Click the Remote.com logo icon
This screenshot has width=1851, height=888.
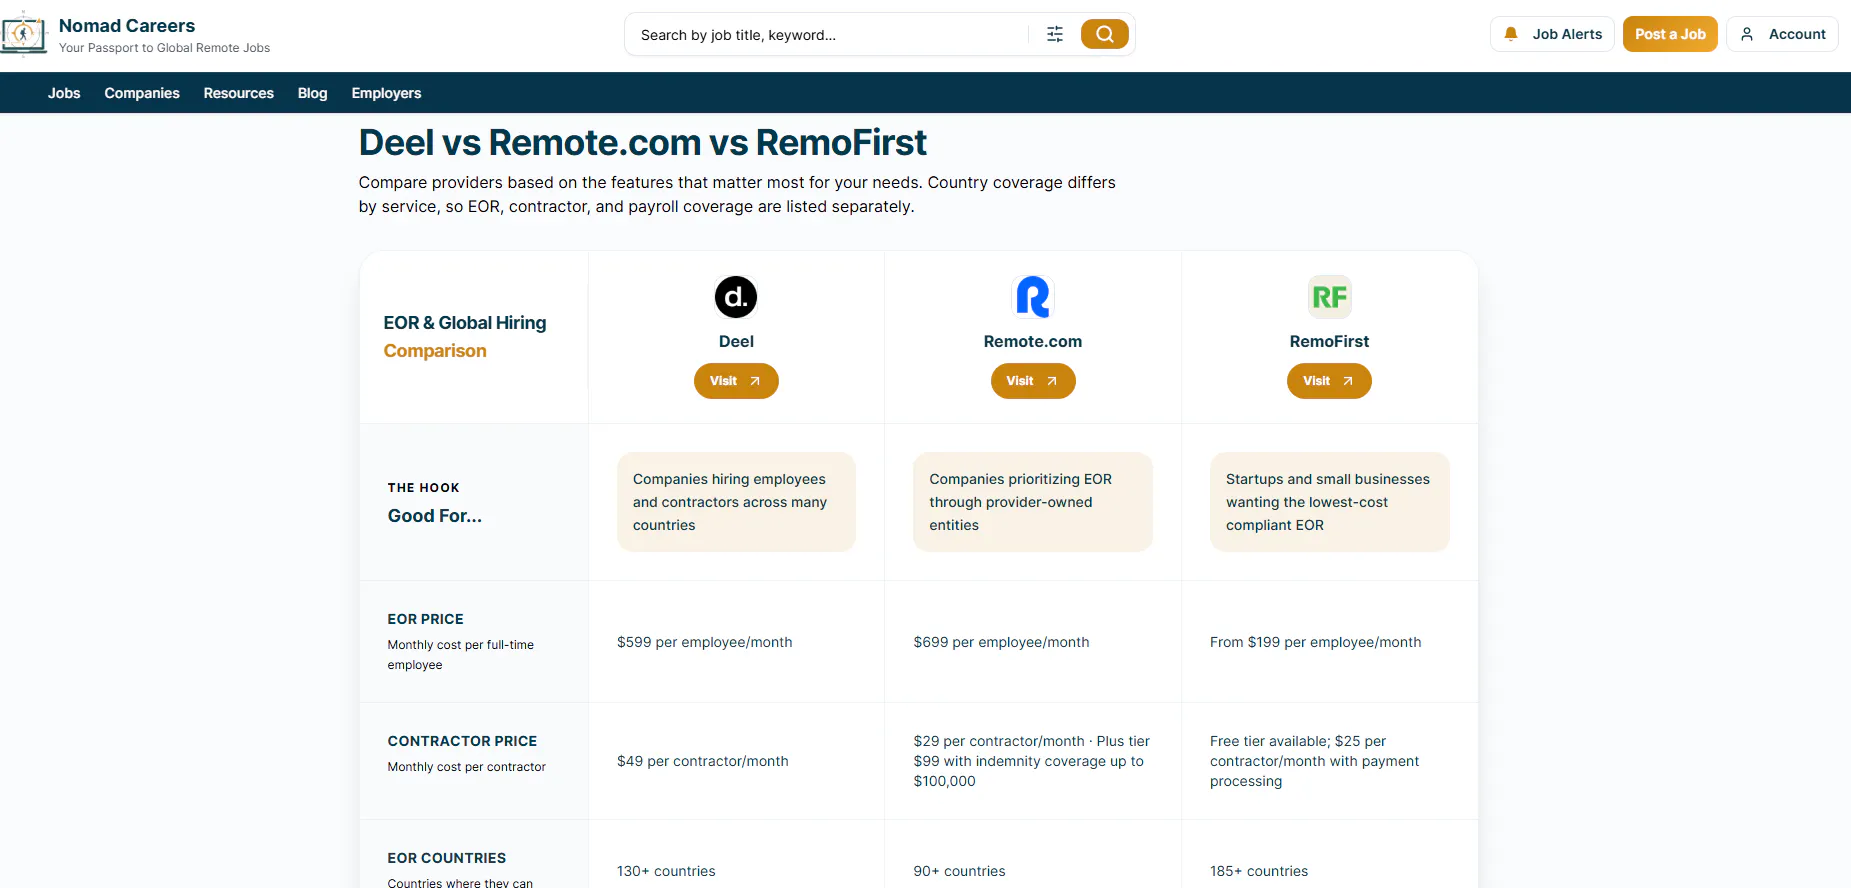coord(1033,297)
